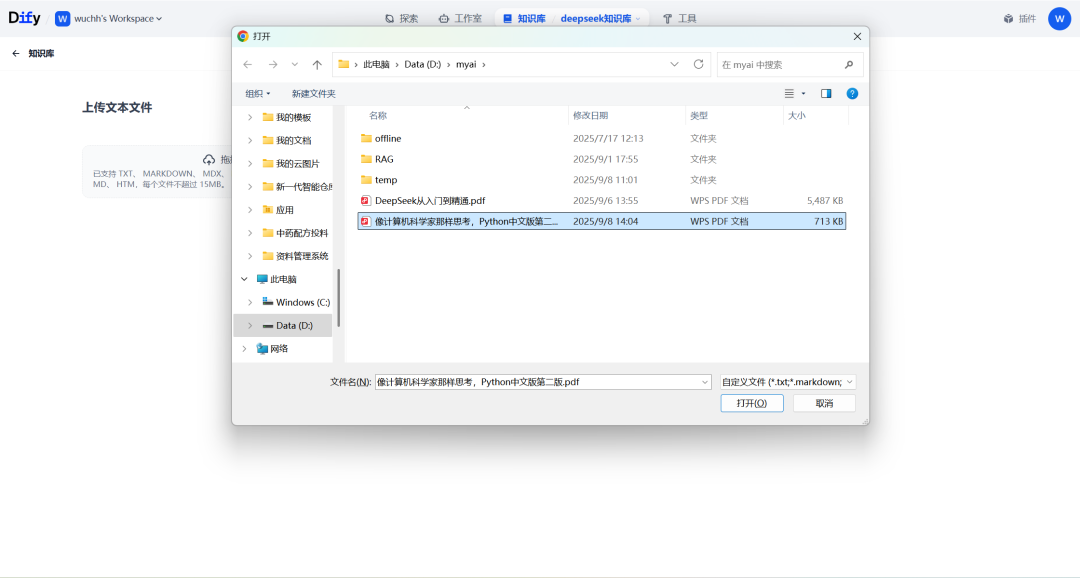Viewport: 1080px width, 578px height.
Task: Refresh the myai folder listing
Action: pyautogui.click(x=698, y=64)
